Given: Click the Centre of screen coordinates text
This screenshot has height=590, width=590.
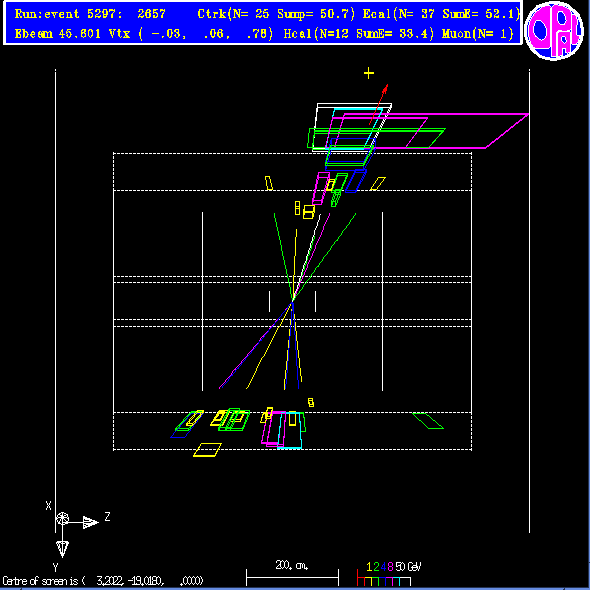Looking at the screenshot, I should tap(102, 581).
